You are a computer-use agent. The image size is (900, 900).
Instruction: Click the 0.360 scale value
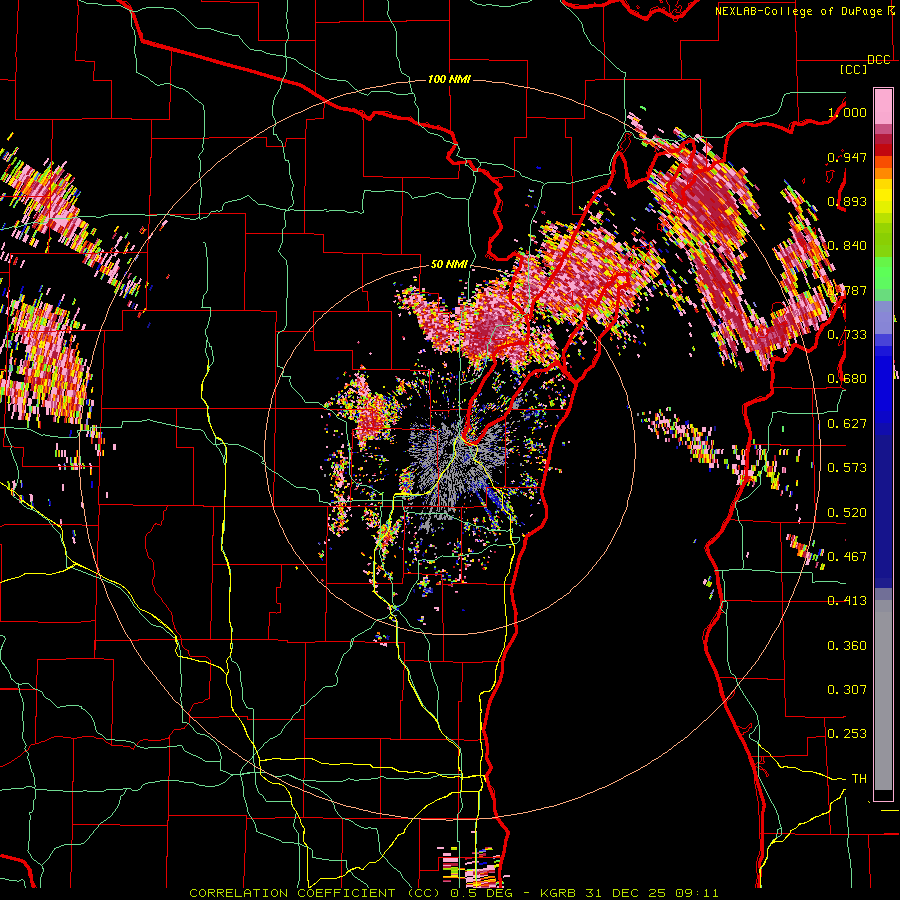[847, 646]
